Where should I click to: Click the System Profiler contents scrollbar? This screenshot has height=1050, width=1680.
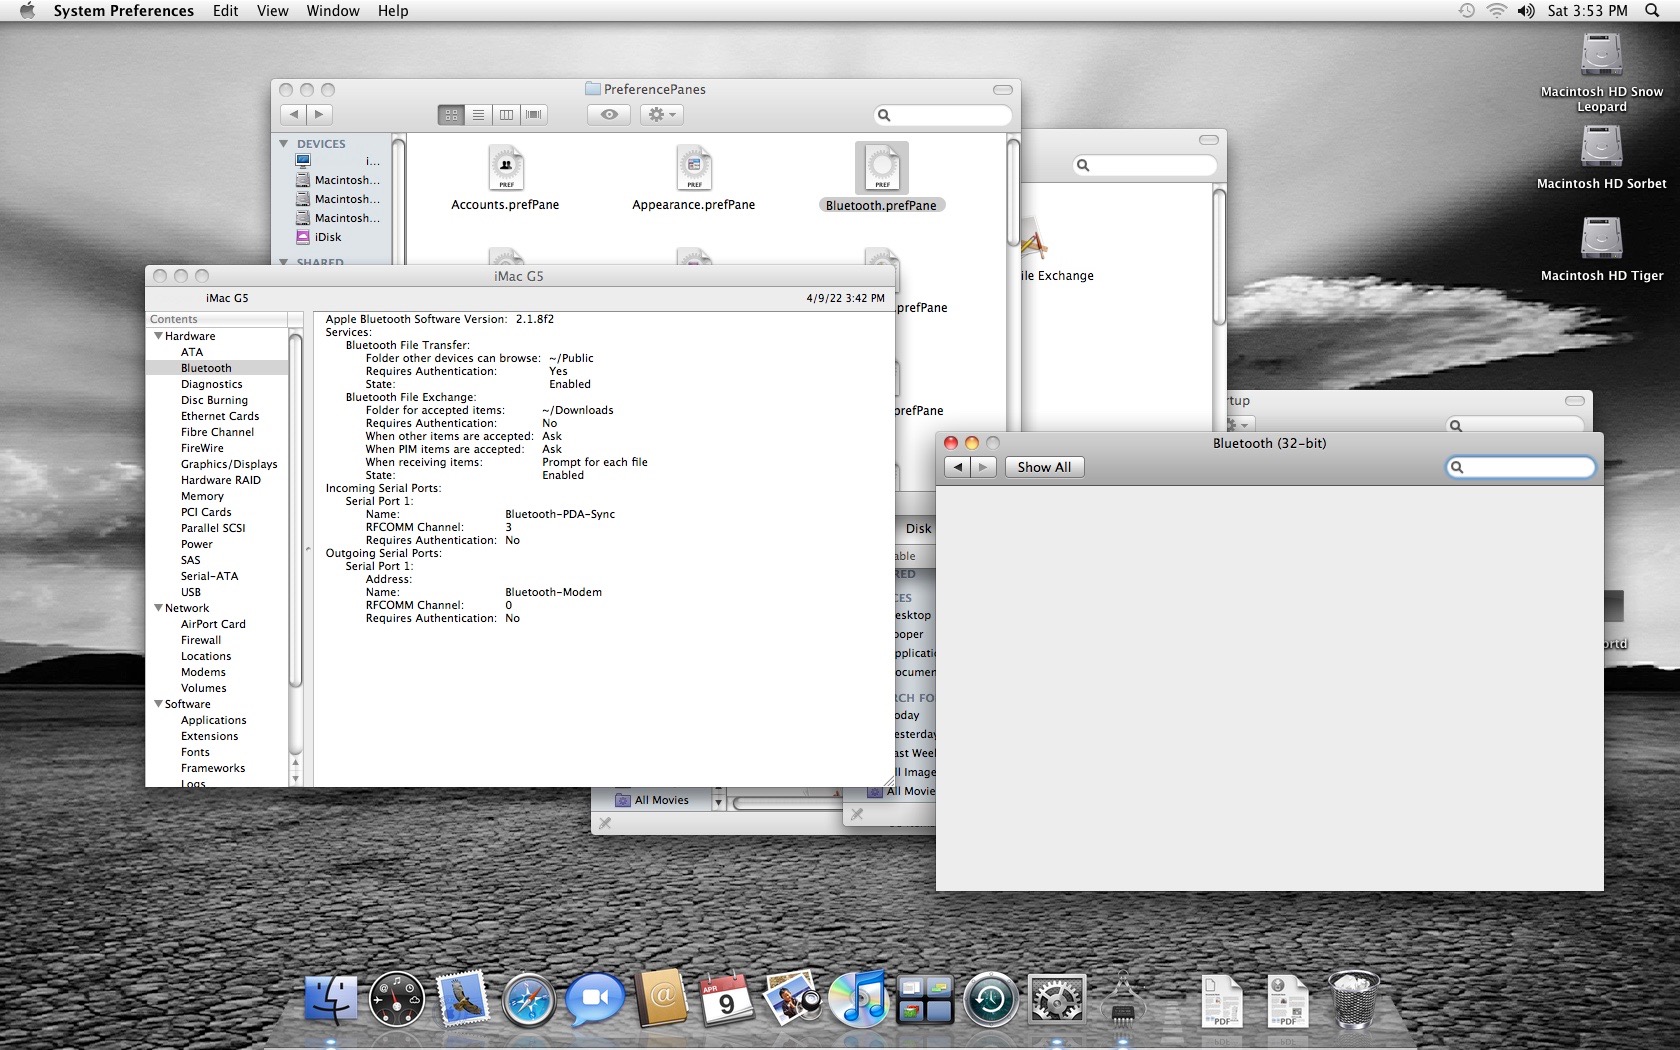295,510
